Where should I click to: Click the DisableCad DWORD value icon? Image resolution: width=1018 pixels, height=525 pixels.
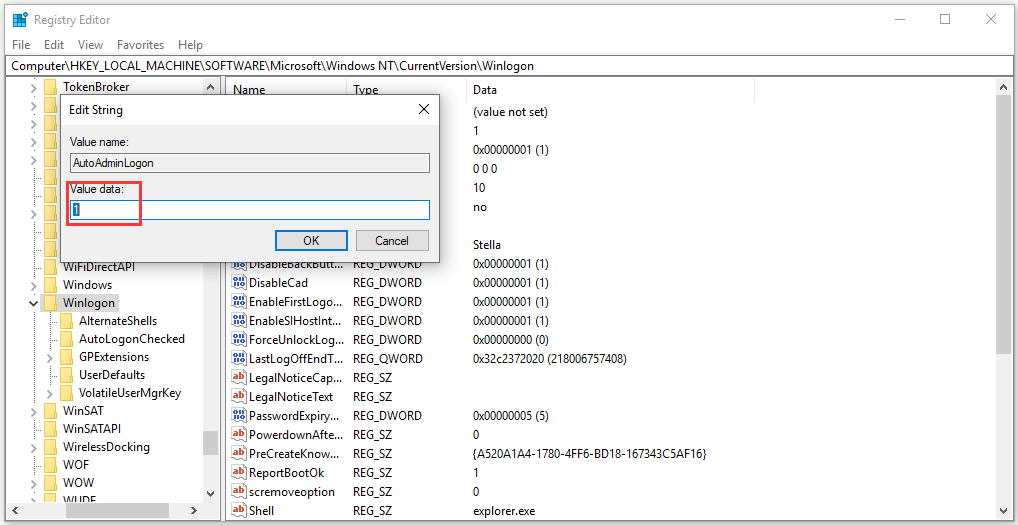point(239,283)
